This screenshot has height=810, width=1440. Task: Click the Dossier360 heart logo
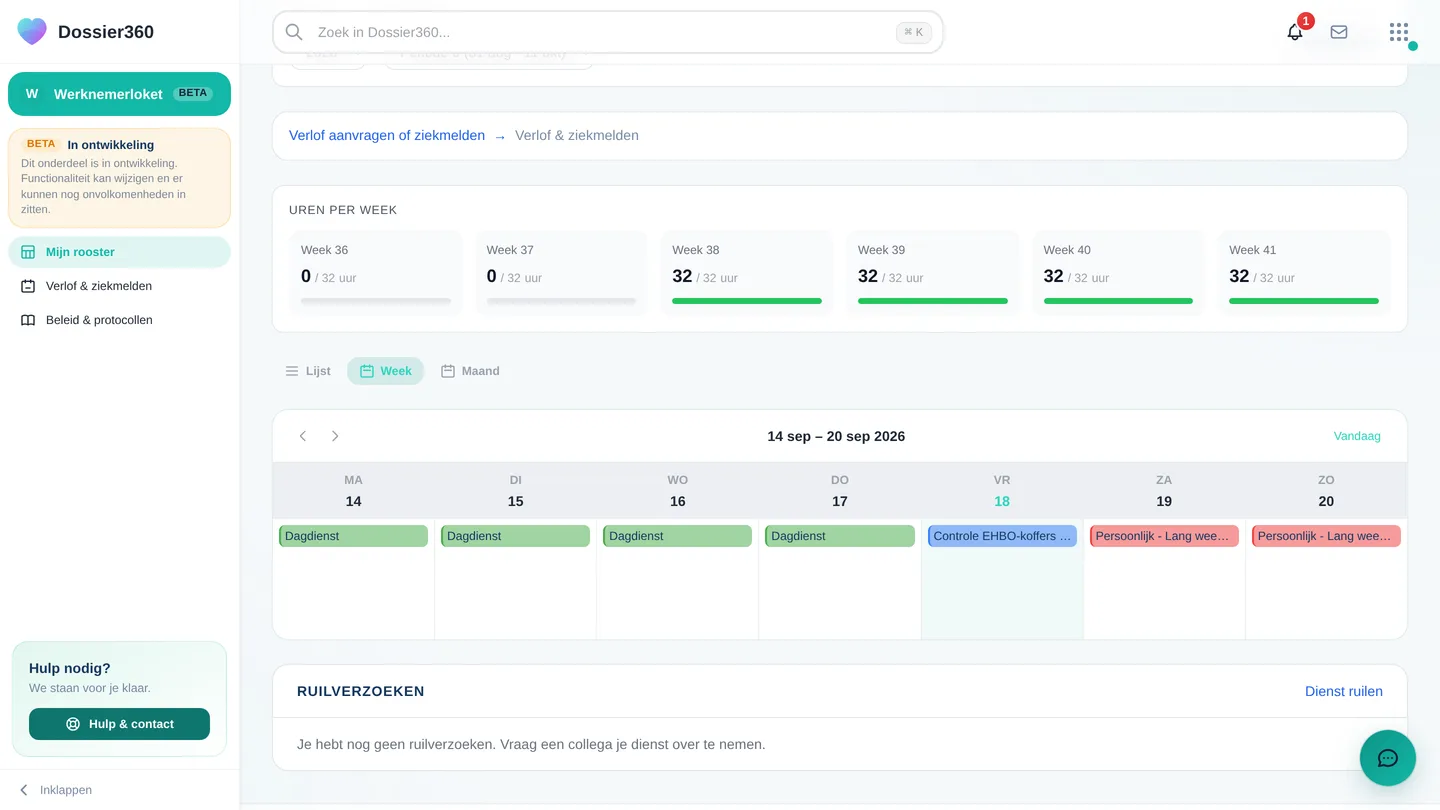[32, 31]
